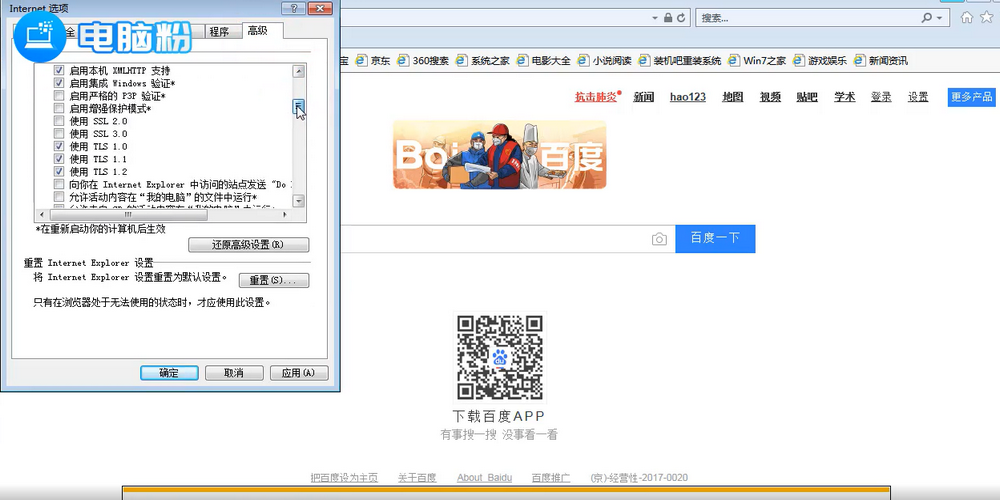Viewport: 1000px width, 500px height.
Task: Enable the 使用 SSL 2.0 checkbox
Action: (59, 121)
